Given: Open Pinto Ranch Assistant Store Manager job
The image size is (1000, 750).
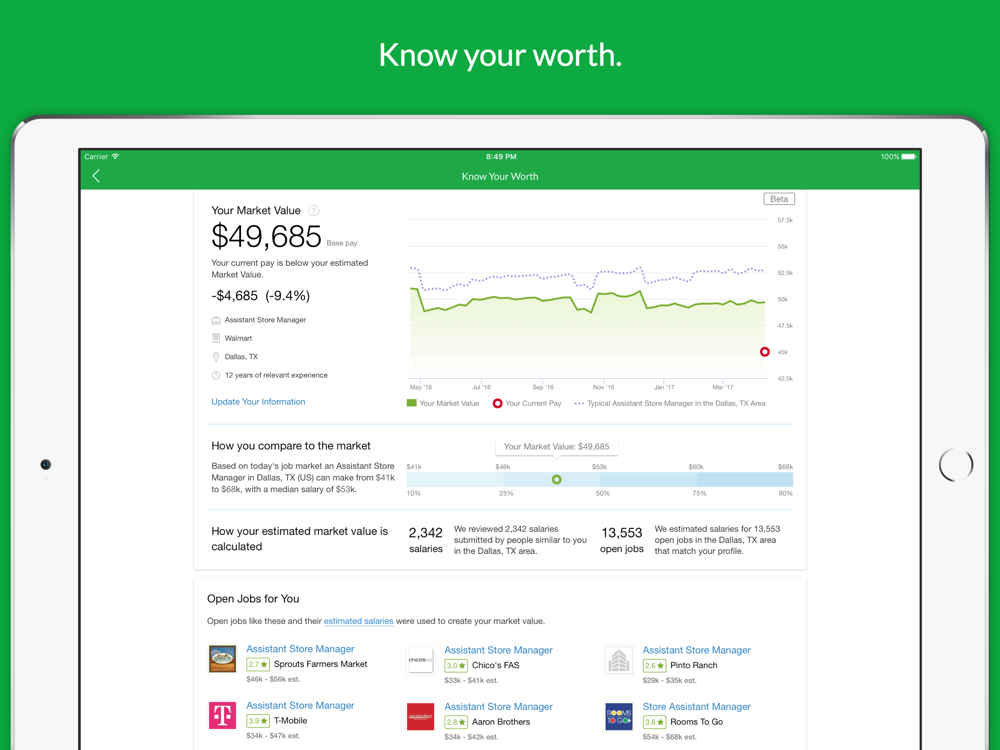Looking at the screenshot, I should coord(696,650).
